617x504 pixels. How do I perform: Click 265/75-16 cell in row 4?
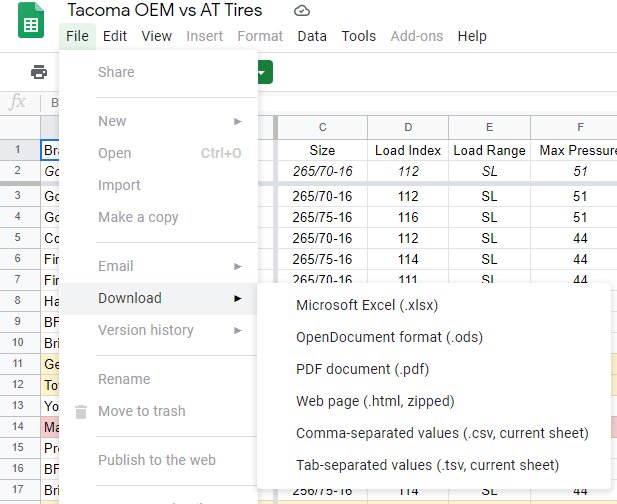323,217
